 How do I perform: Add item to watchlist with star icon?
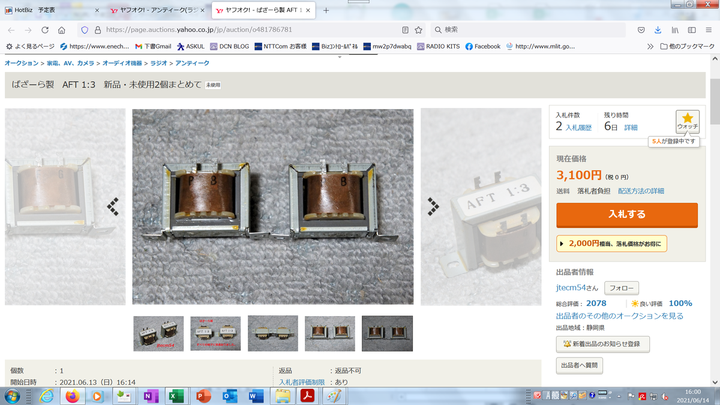tap(687, 122)
